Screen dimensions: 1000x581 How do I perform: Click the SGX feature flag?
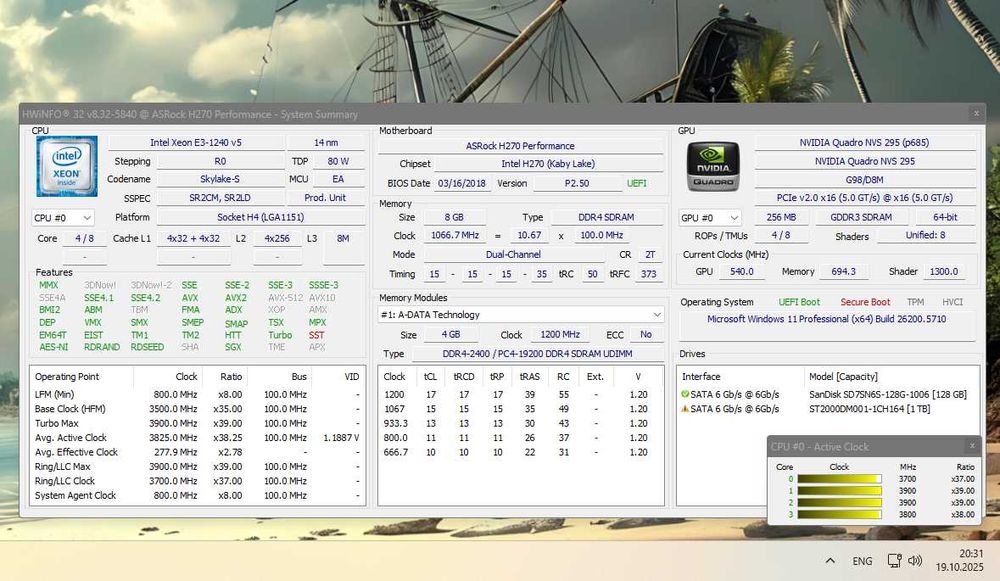pos(233,347)
